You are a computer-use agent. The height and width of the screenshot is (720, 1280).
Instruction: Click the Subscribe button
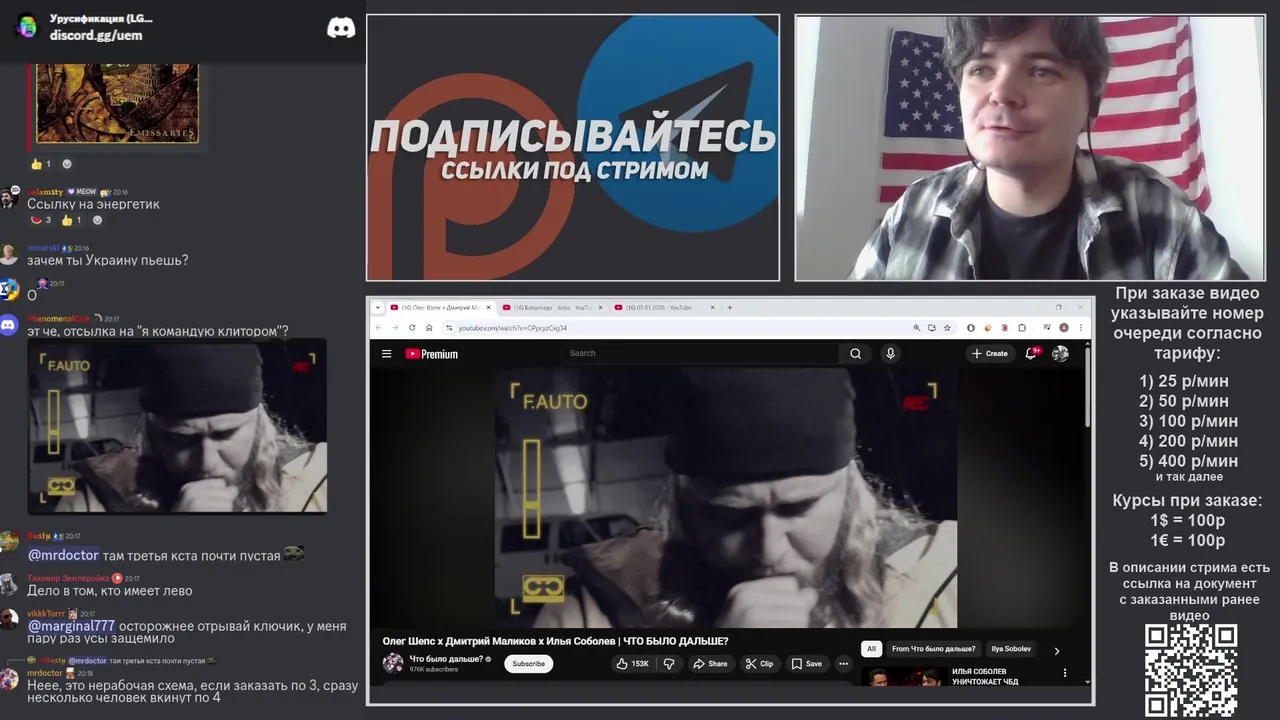[529, 663]
